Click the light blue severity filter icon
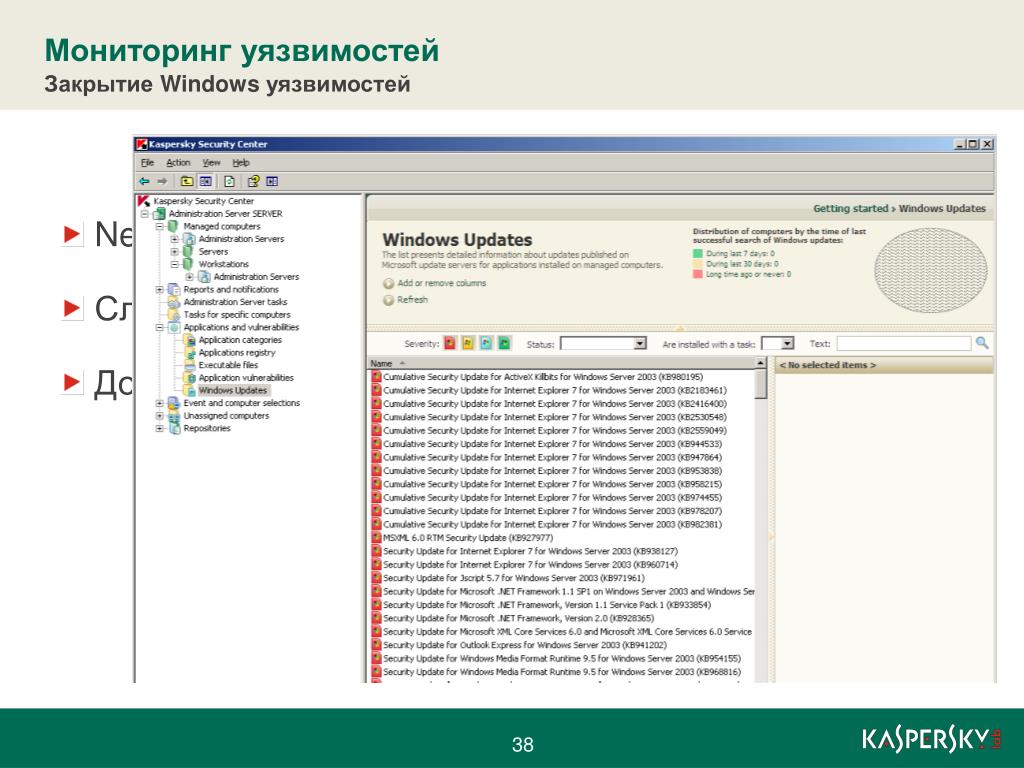Viewport: 1024px width, 768px height. coord(486,343)
